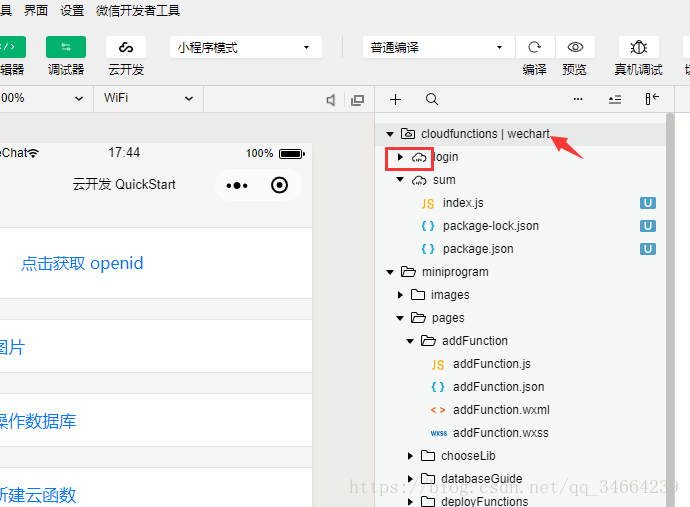The width and height of the screenshot is (690, 507).
Task: Expand the chooseLib folder arrow
Action: tap(410, 456)
